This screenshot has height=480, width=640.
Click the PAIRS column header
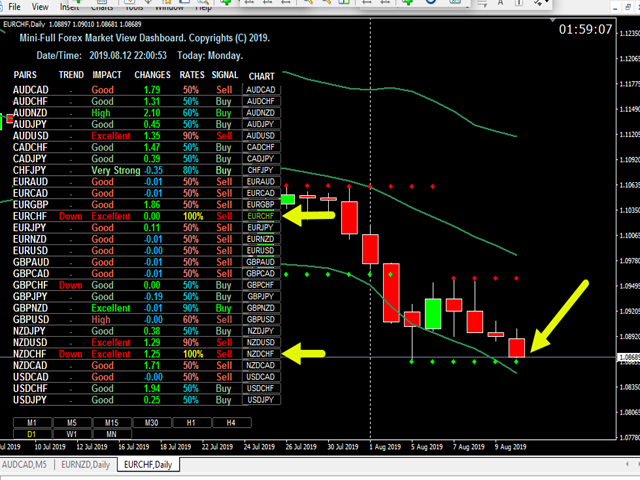[x=25, y=75]
